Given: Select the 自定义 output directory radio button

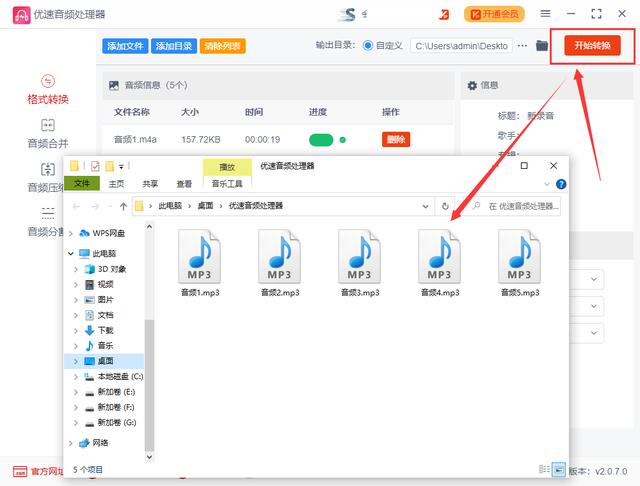Looking at the screenshot, I should point(368,46).
